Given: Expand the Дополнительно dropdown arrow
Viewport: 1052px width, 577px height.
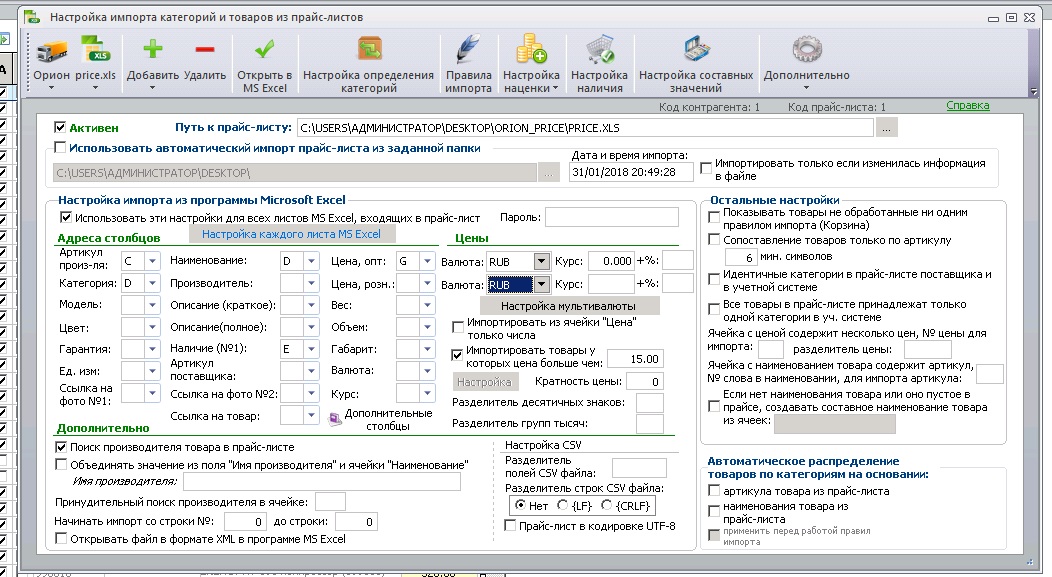Looking at the screenshot, I should pos(806,88).
